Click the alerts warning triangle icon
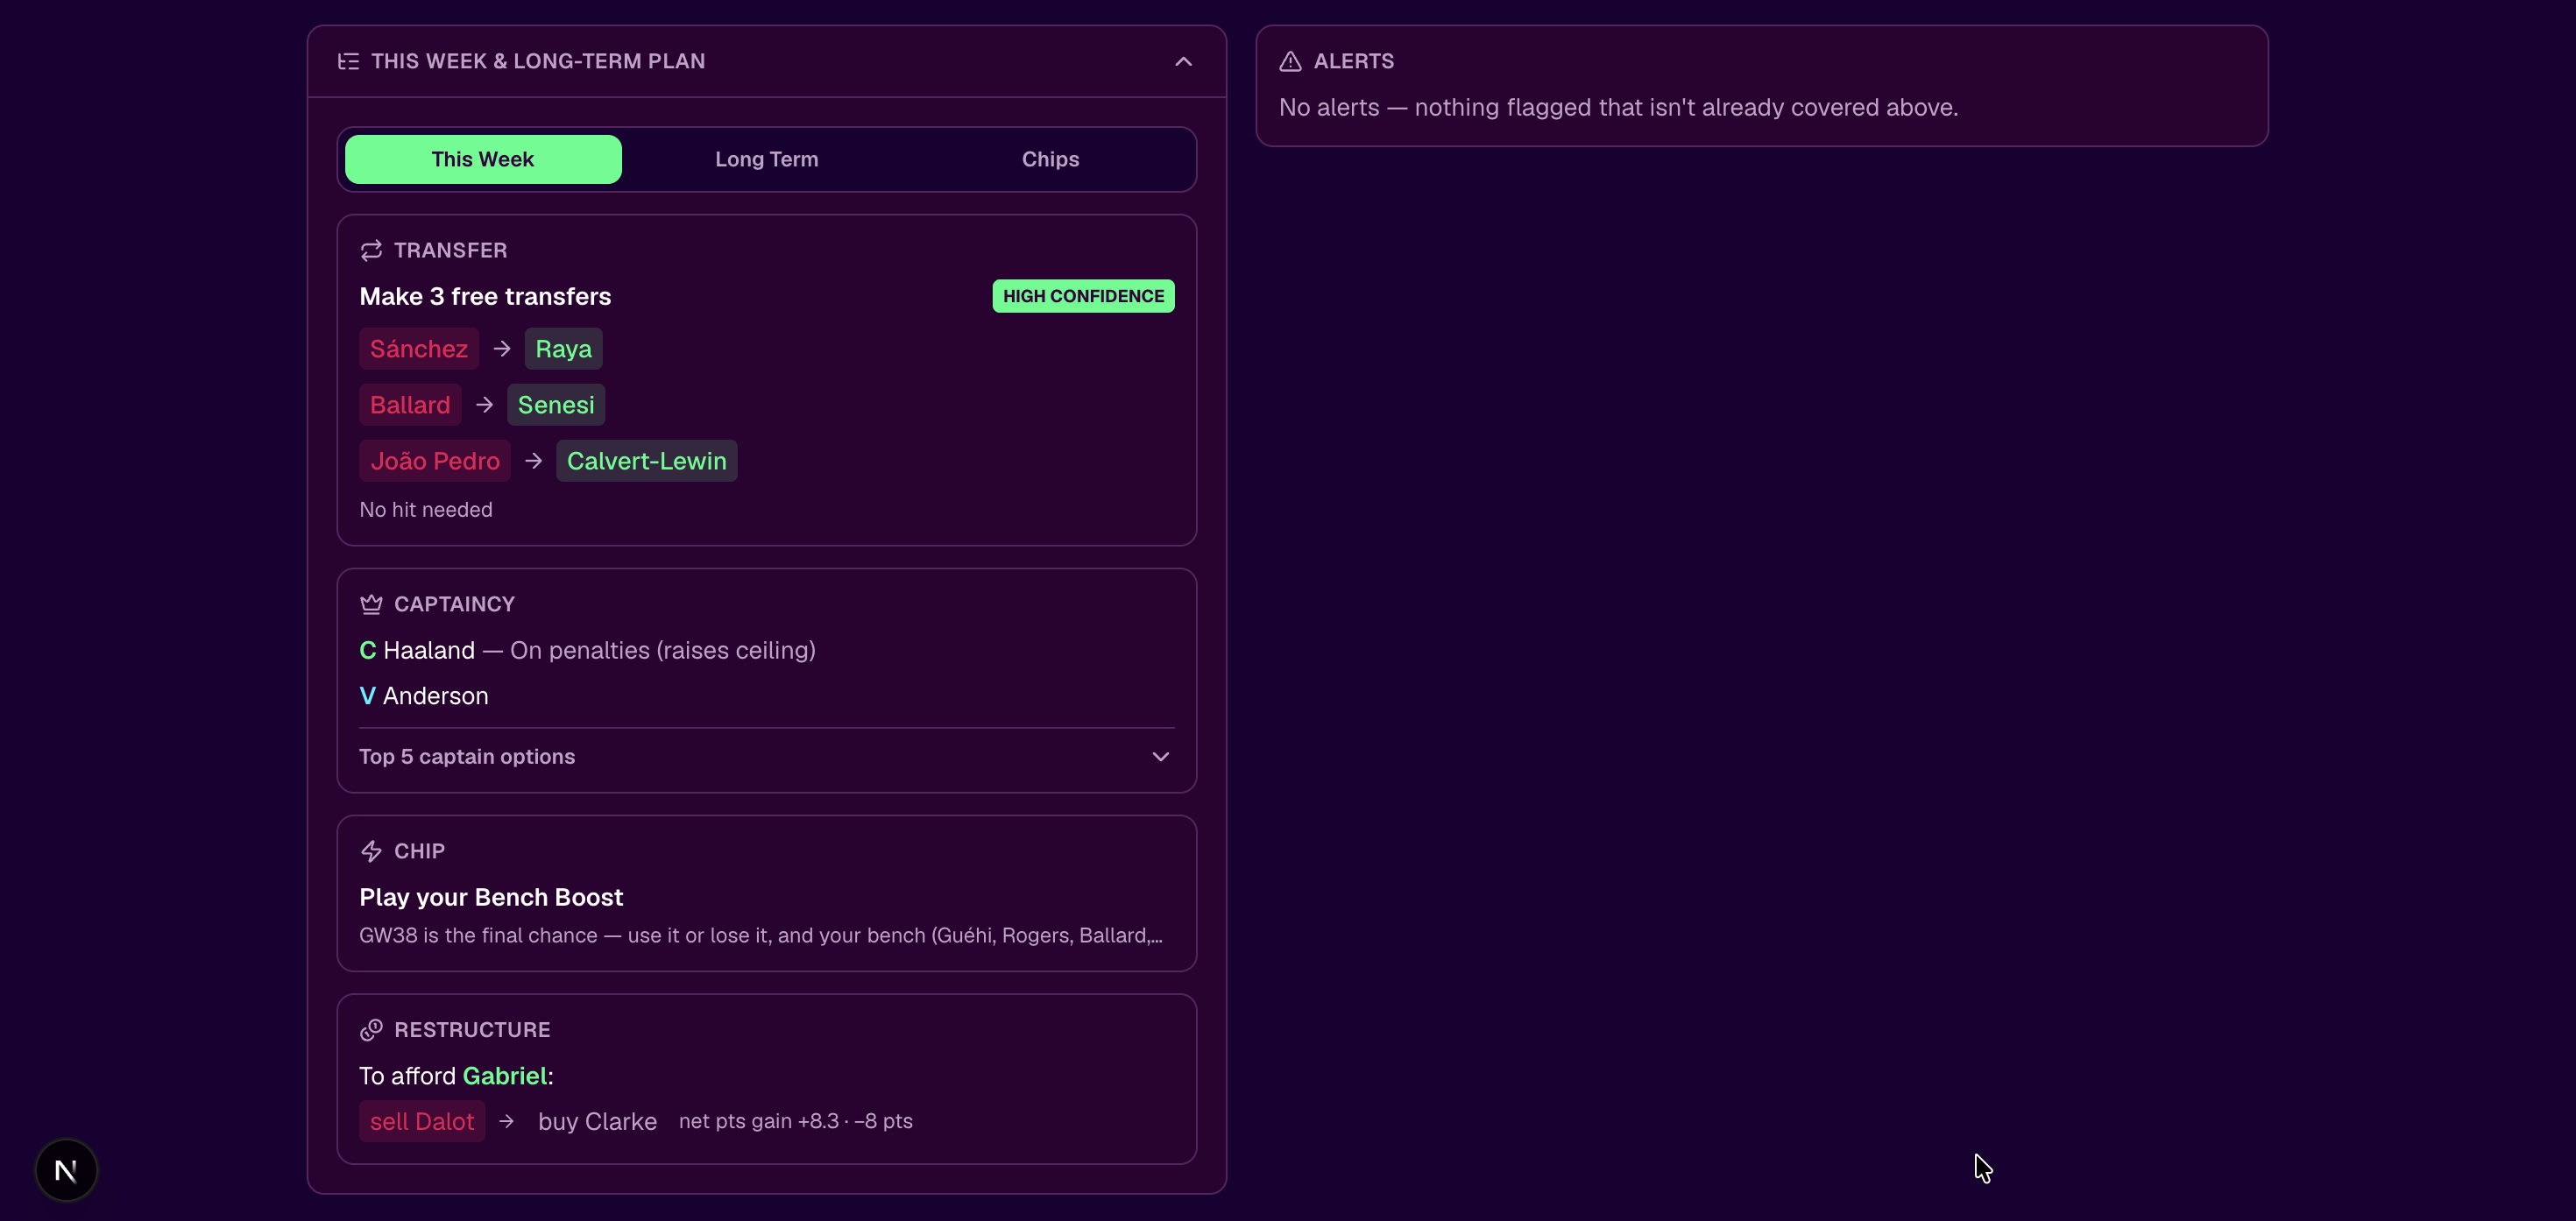Image resolution: width=2576 pixels, height=1221 pixels. (1290, 61)
